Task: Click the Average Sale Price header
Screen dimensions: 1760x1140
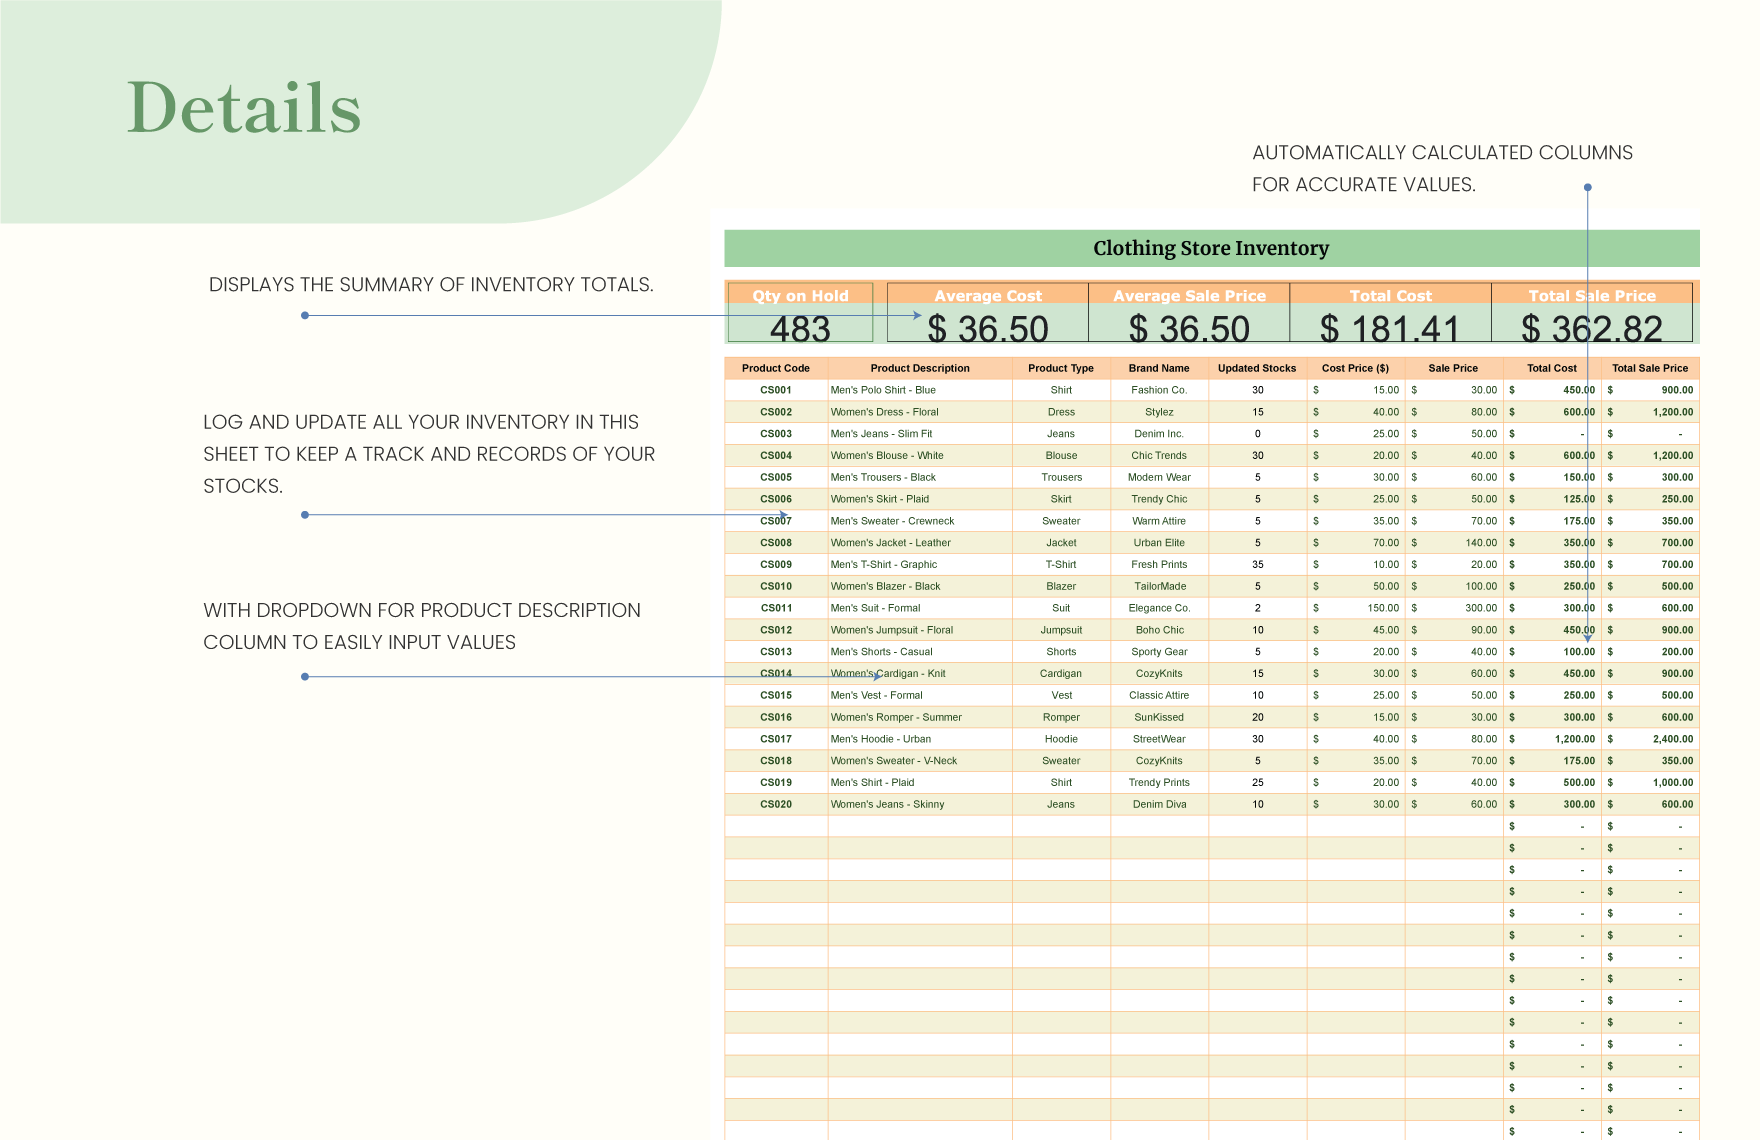Action: (1189, 296)
